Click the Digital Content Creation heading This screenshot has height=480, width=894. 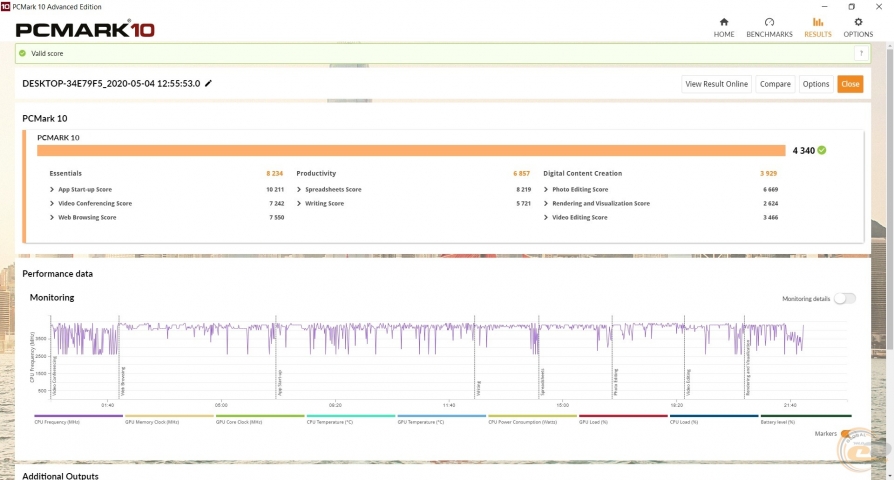(582, 173)
